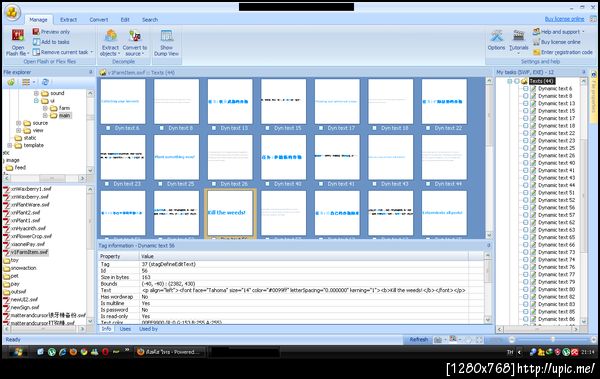
Task: Click the Help and support icon
Action: click(x=536, y=31)
